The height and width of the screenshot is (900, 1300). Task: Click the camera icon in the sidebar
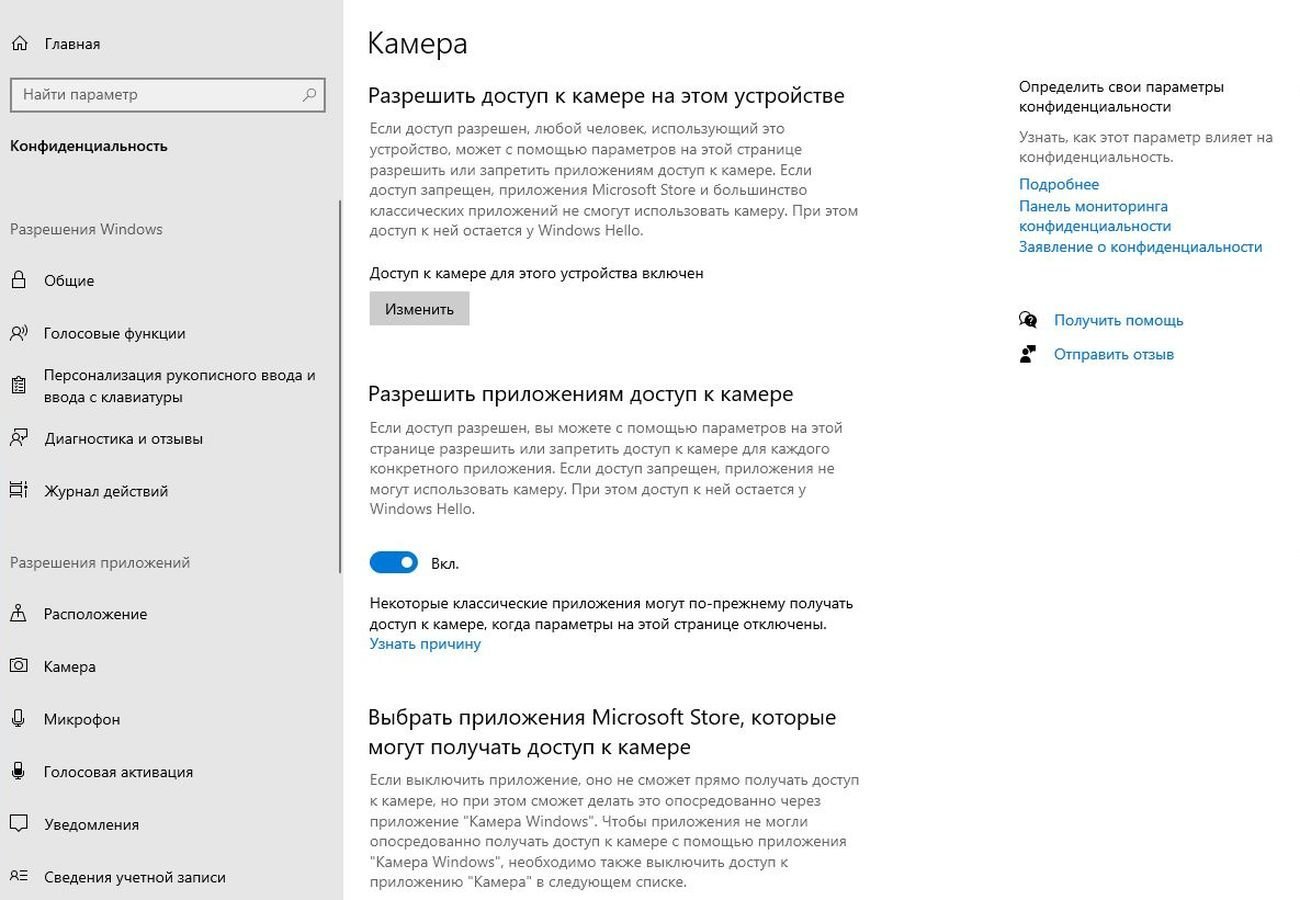pos(19,666)
